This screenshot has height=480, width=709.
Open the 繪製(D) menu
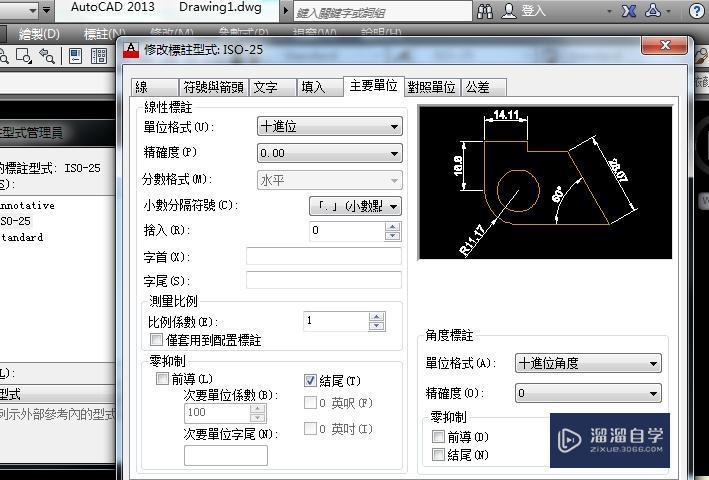point(39,34)
